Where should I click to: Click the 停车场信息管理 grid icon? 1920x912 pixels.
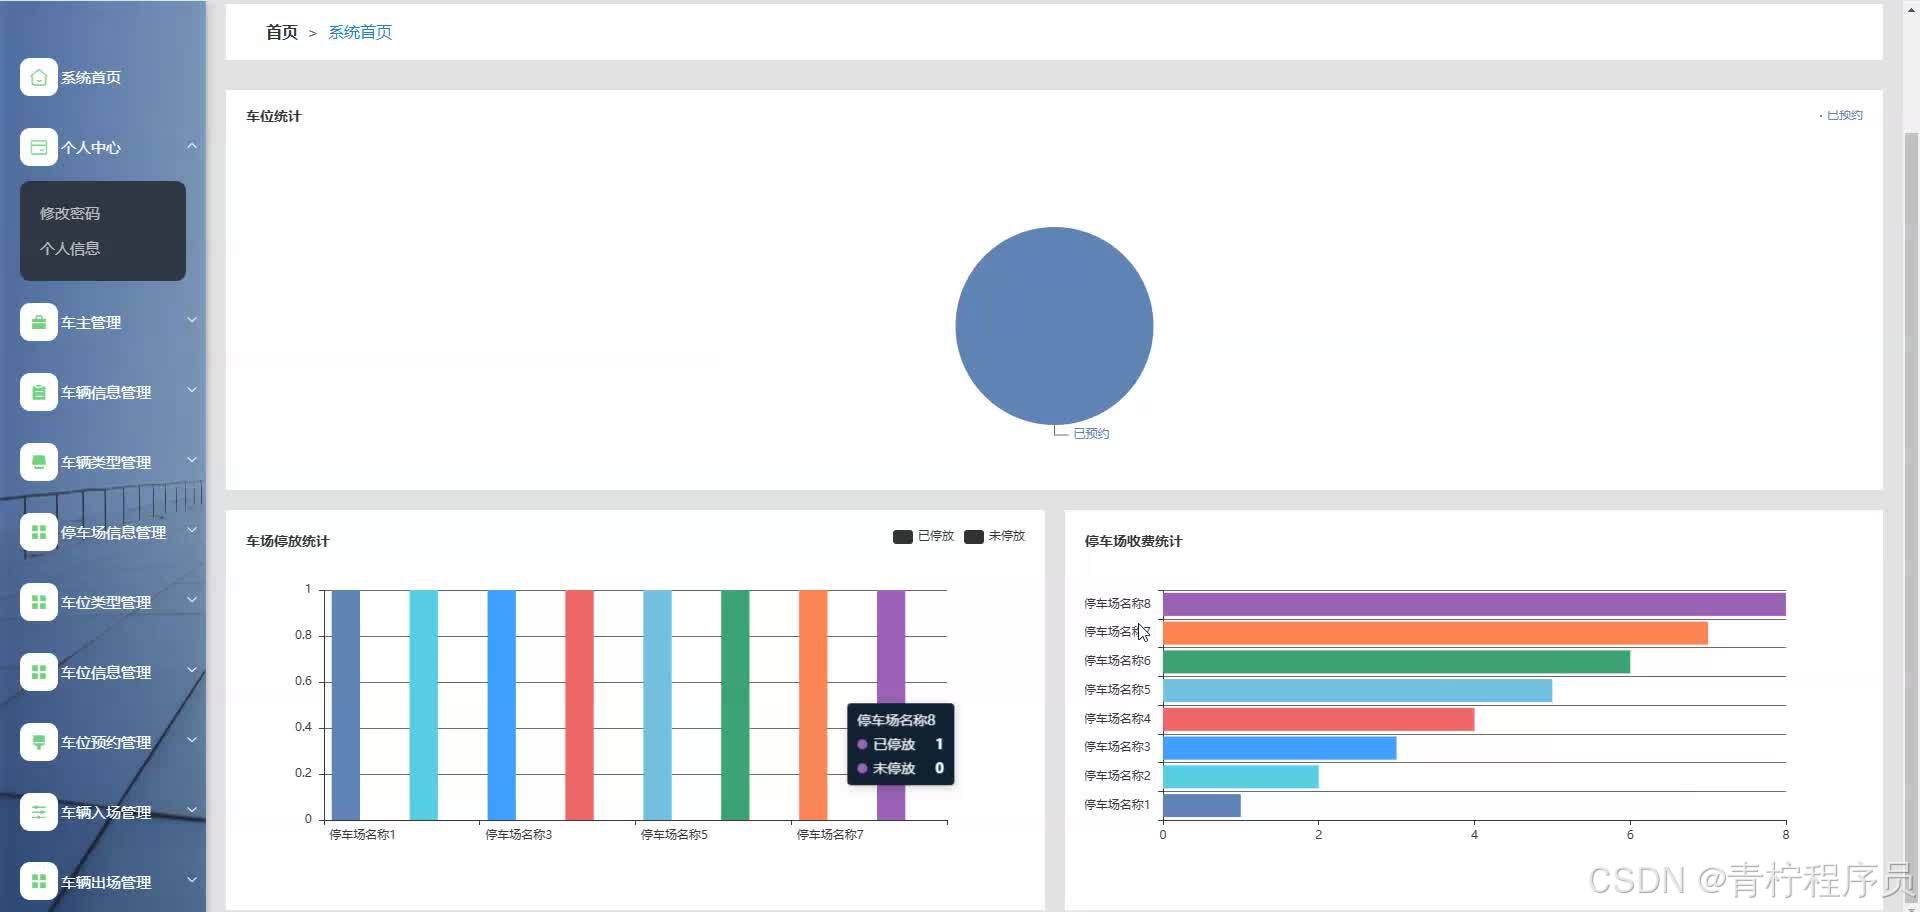click(x=38, y=532)
